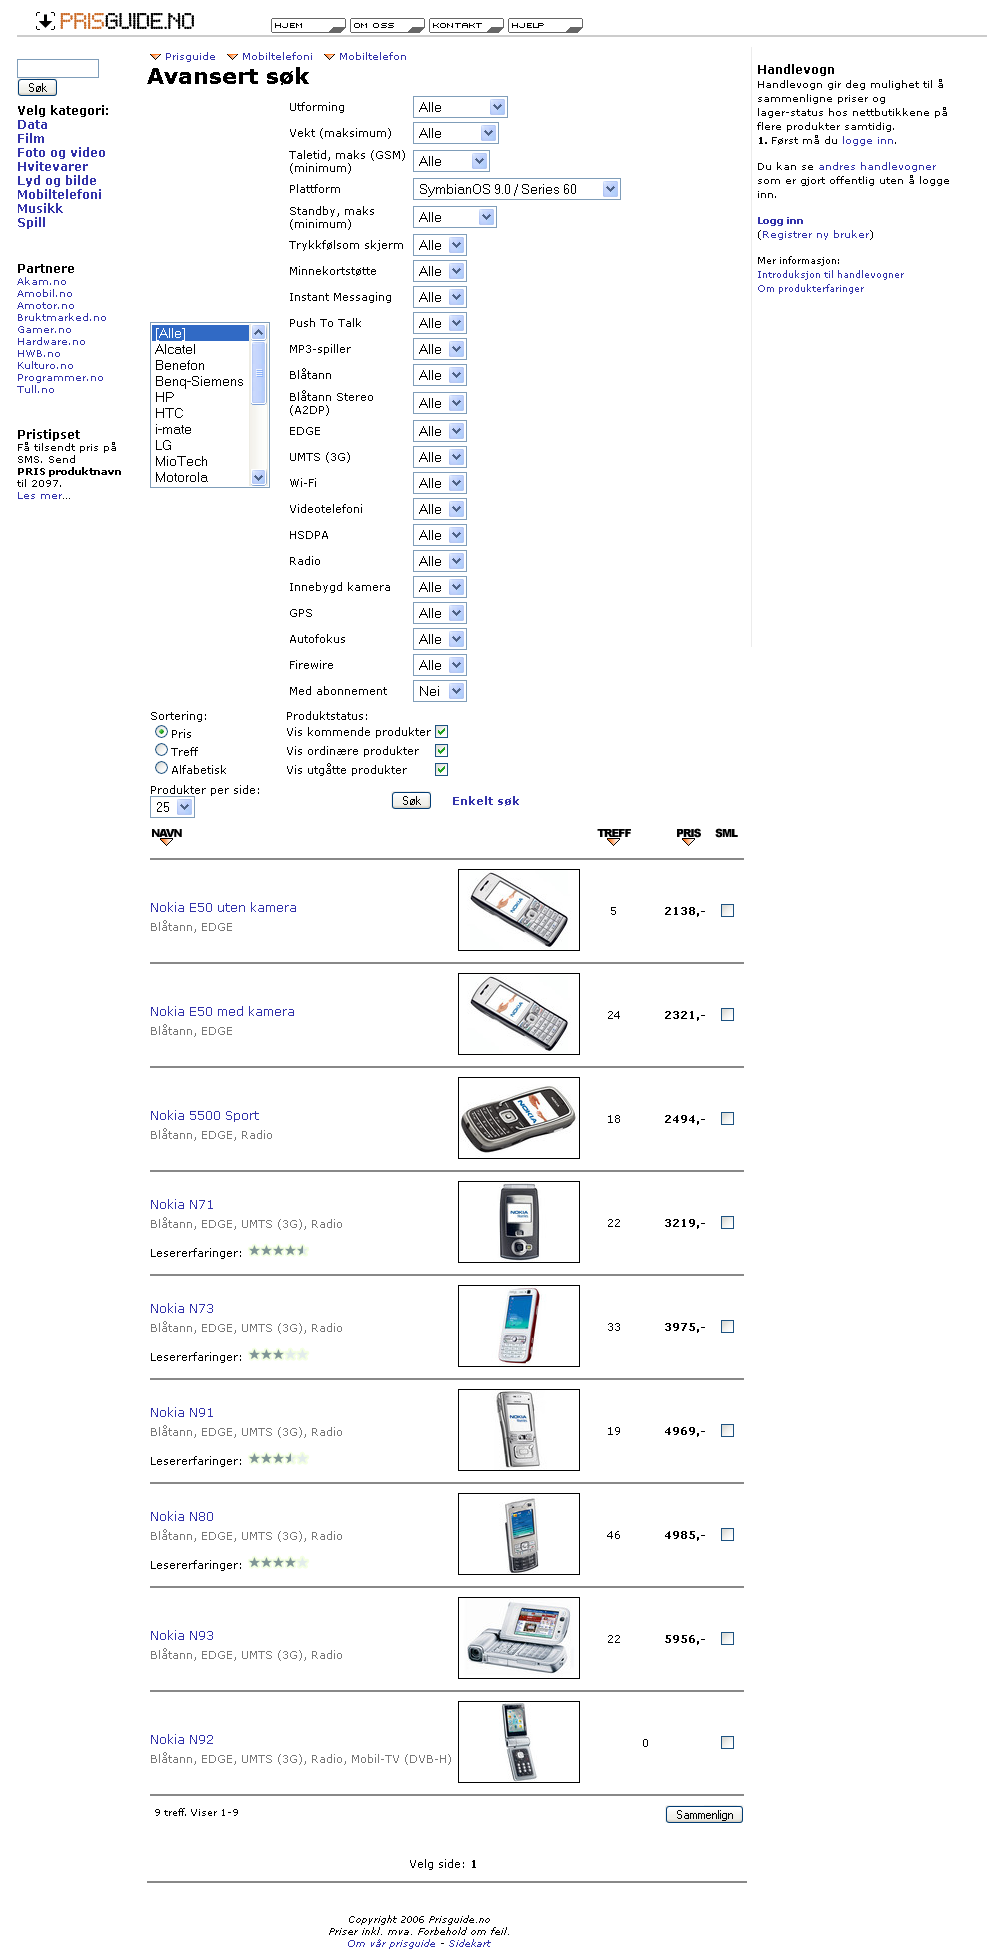
Task: Select Pris sorting radio button
Action: (161, 732)
